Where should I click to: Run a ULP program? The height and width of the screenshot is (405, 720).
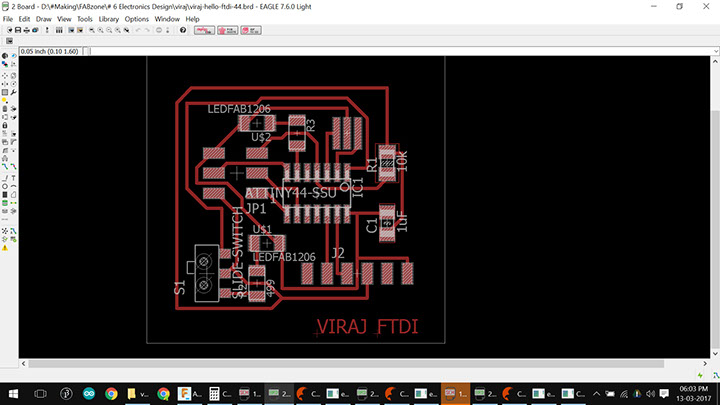click(80, 30)
